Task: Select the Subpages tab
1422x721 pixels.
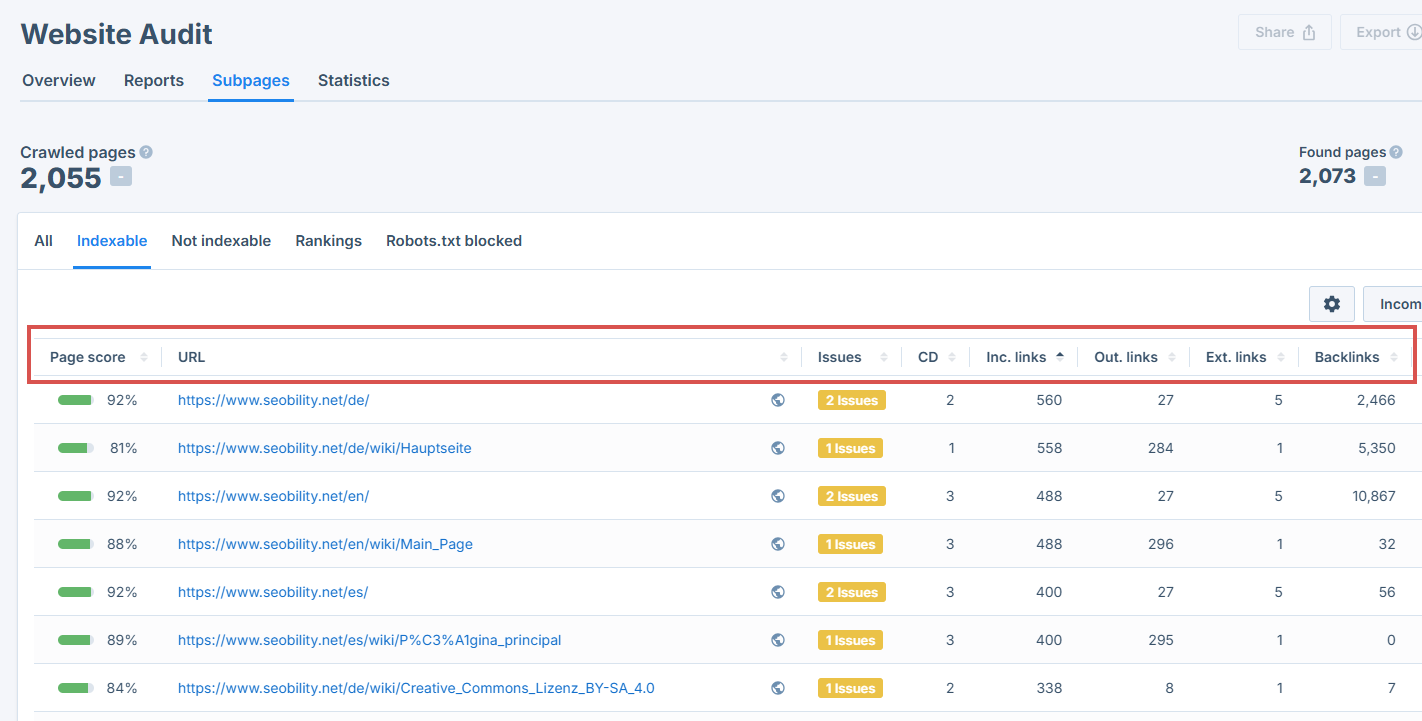Action: (x=251, y=80)
